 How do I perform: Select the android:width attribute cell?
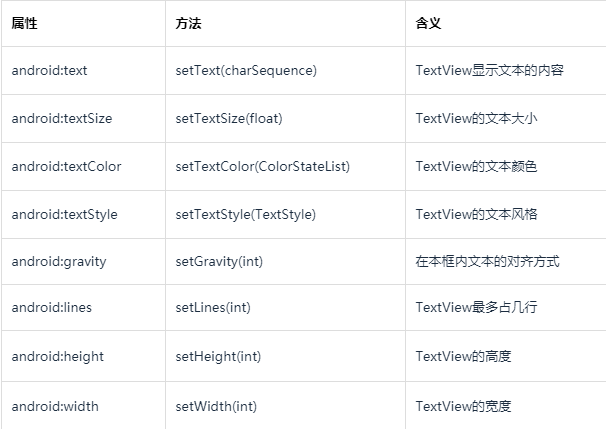click(x=55, y=407)
